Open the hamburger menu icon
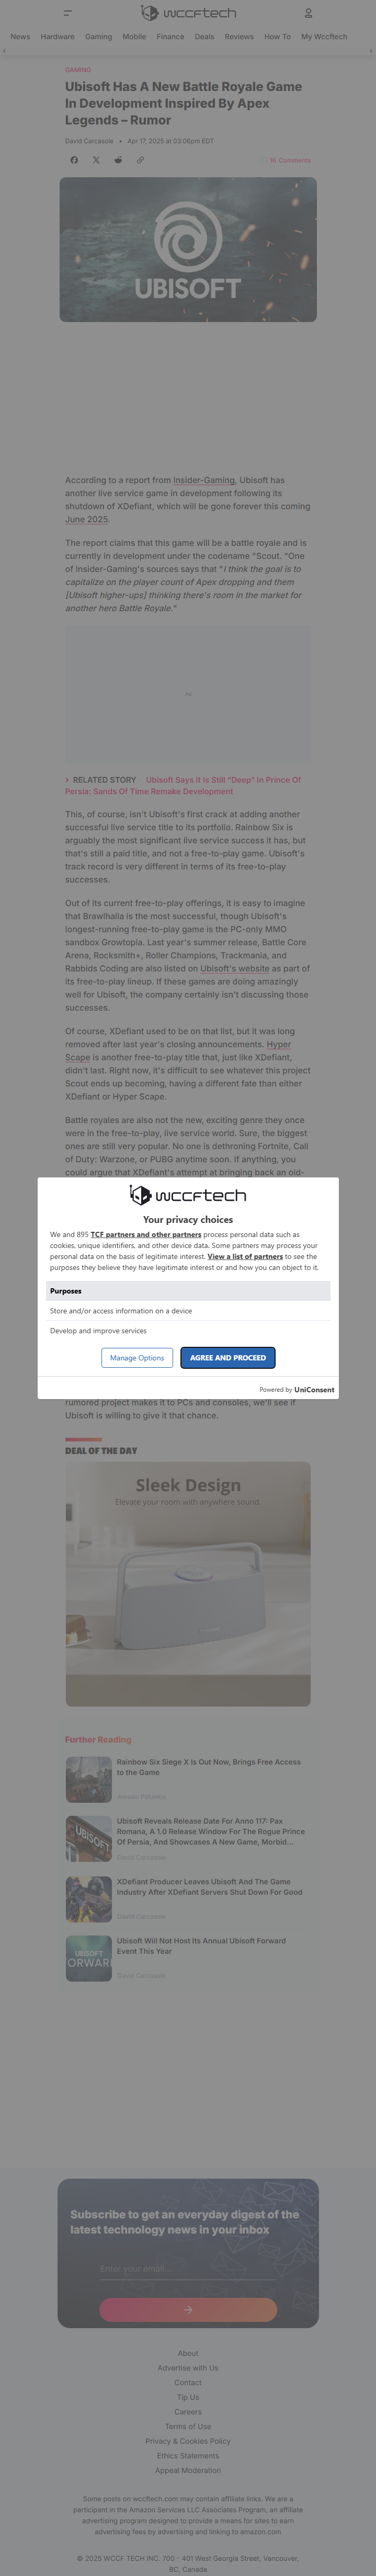The width and height of the screenshot is (376, 2576). point(67,13)
